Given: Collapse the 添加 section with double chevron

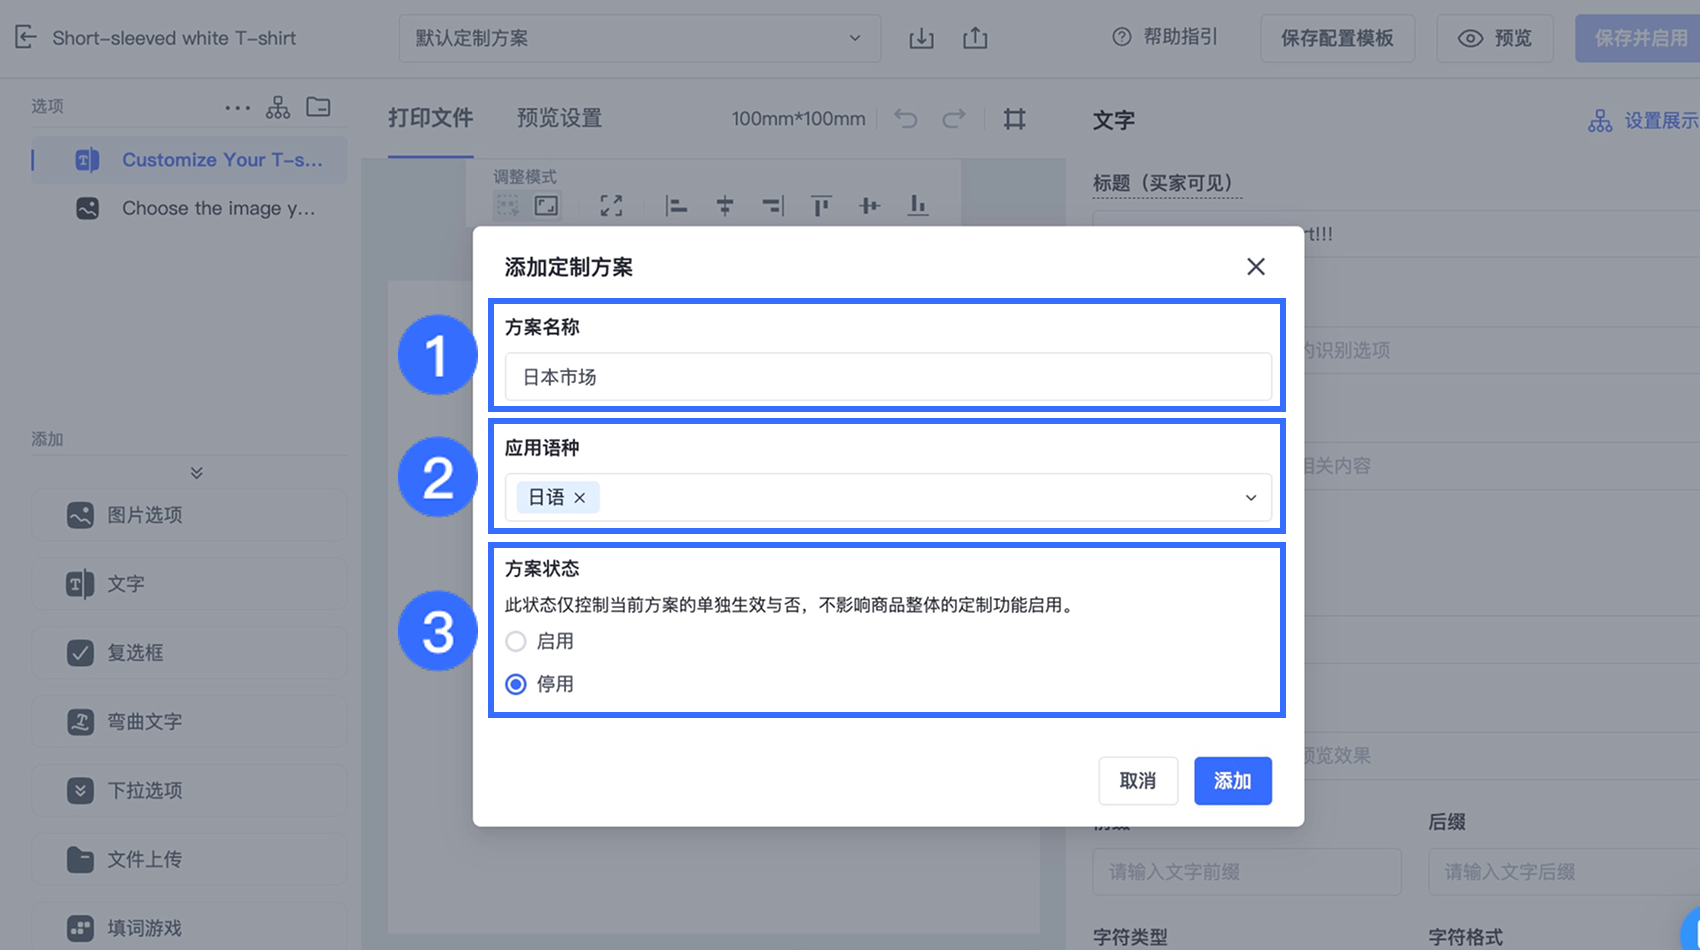Looking at the screenshot, I should [196, 472].
